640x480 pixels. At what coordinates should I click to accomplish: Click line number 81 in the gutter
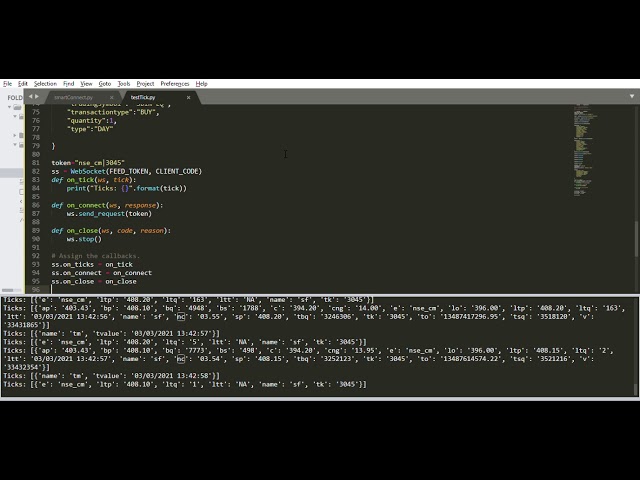(36, 163)
